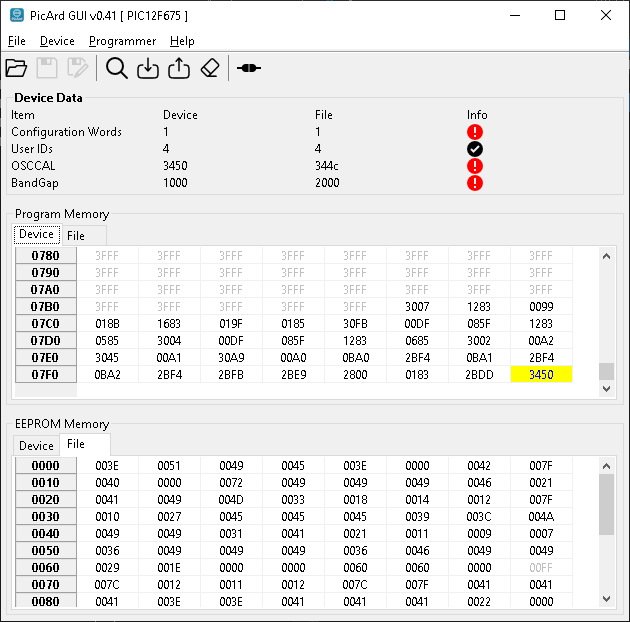Image resolution: width=630 pixels, height=622 pixels.
Task: Select the 0072 cell in EEPROM row 0010
Action: pos(231,483)
